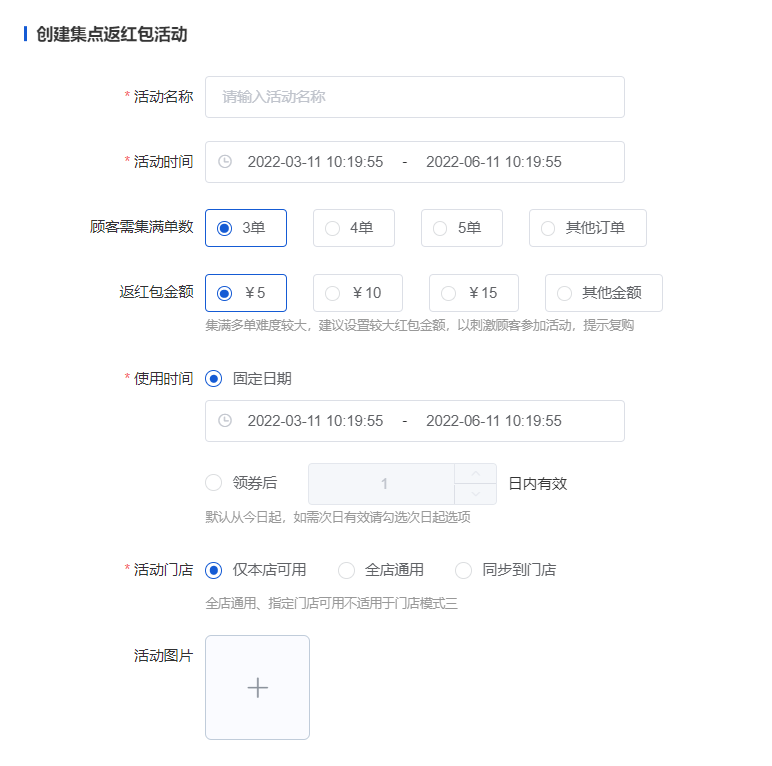Choose the 3单 order option

(246, 228)
